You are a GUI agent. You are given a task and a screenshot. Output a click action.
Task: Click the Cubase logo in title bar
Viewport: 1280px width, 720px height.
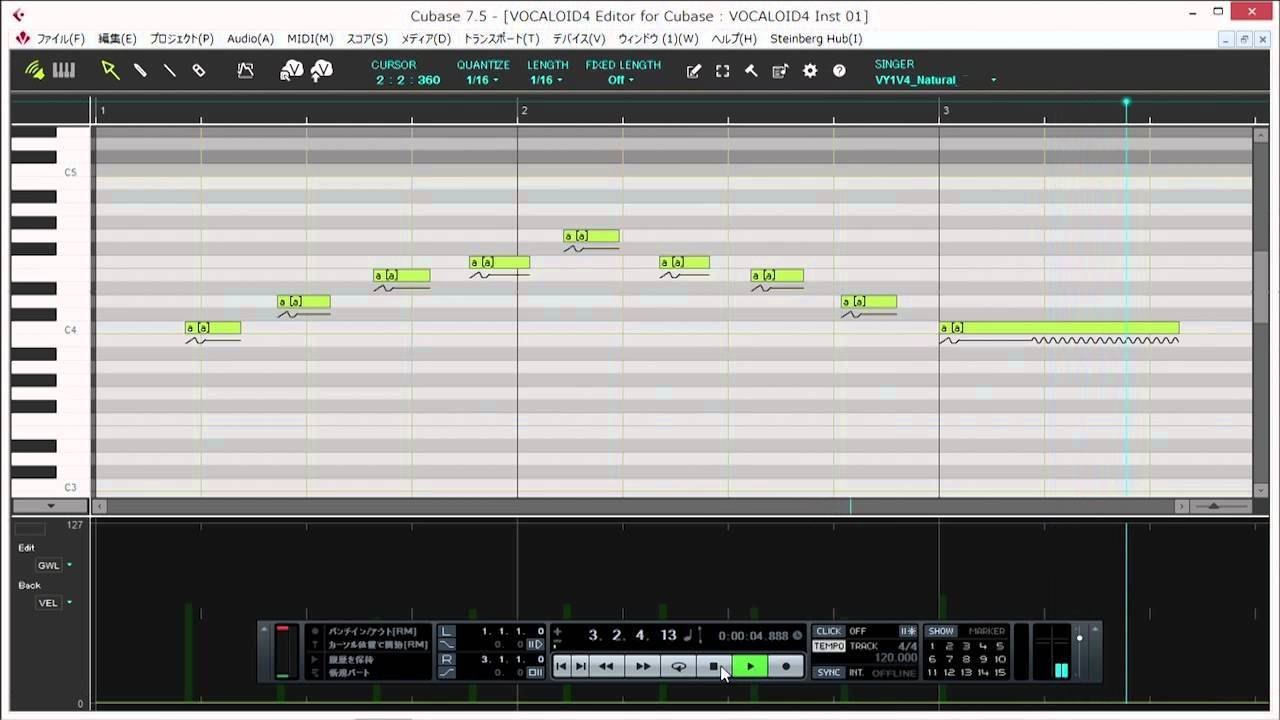(17, 15)
